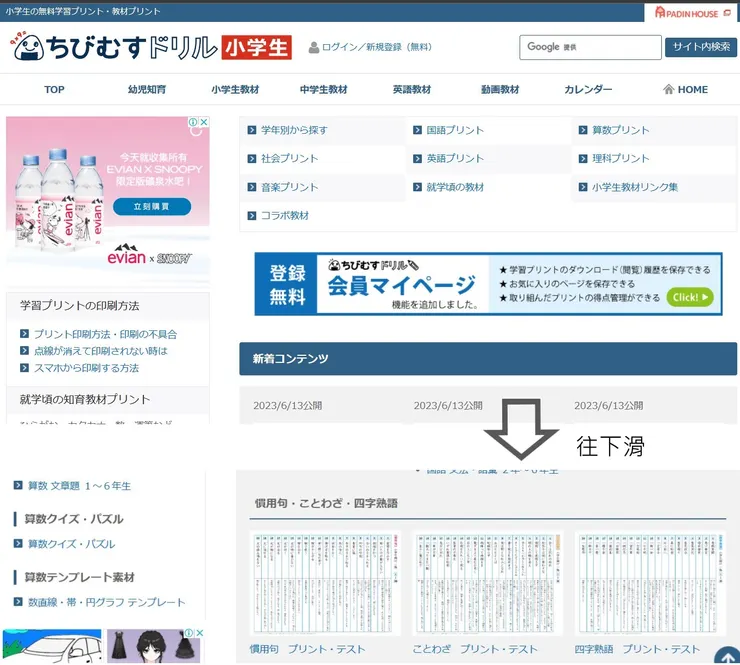Click the arrow icon beside 就学頃の教材
Screen dimensions: 740x665
coord(417,187)
